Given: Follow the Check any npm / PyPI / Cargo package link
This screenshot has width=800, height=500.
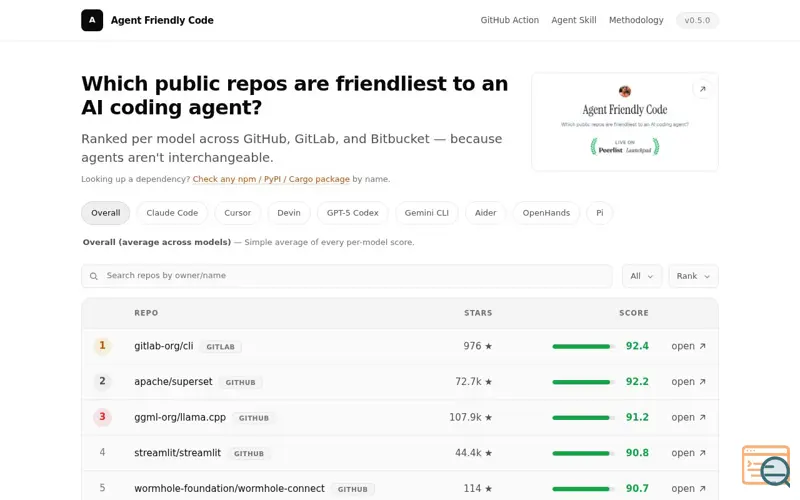Looking at the screenshot, I should 271,179.
